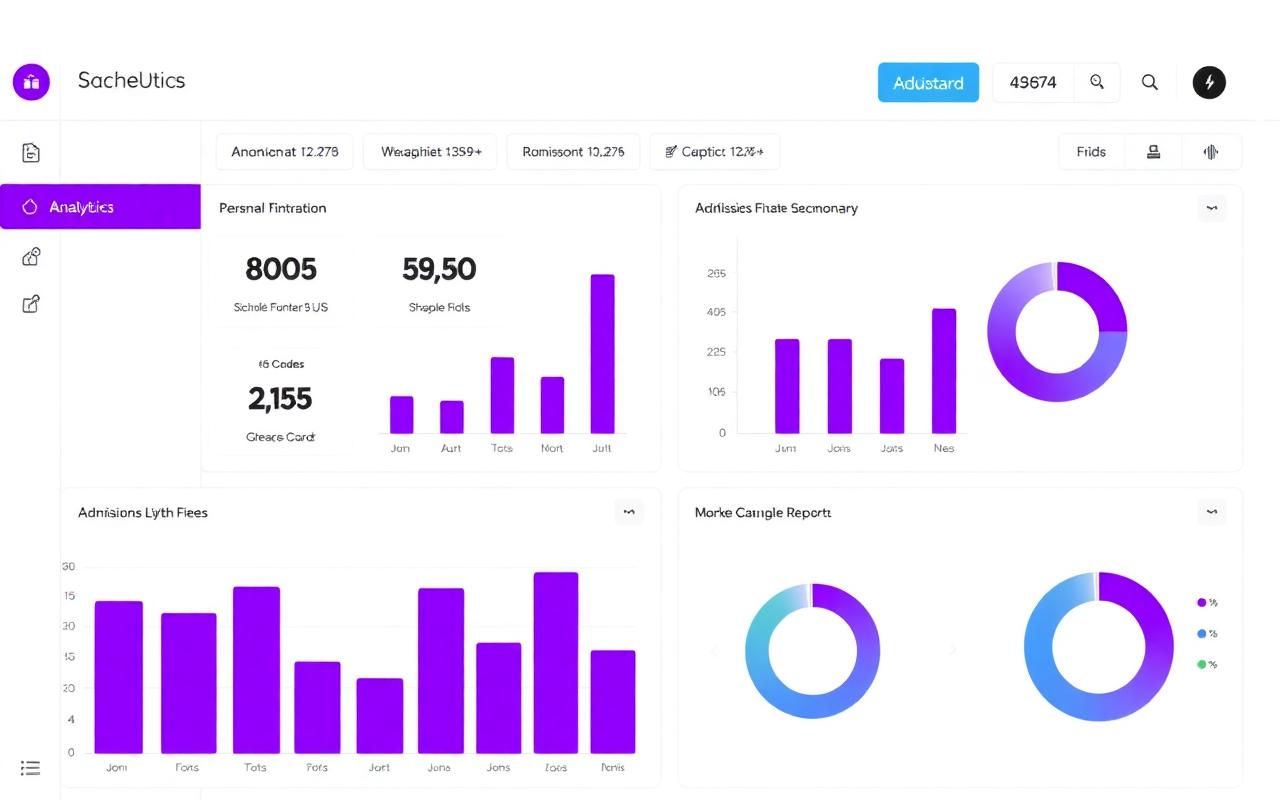
Task: Expand the Adrlissies Fhate Secmonary card dropdown
Action: coord(1212,208)
